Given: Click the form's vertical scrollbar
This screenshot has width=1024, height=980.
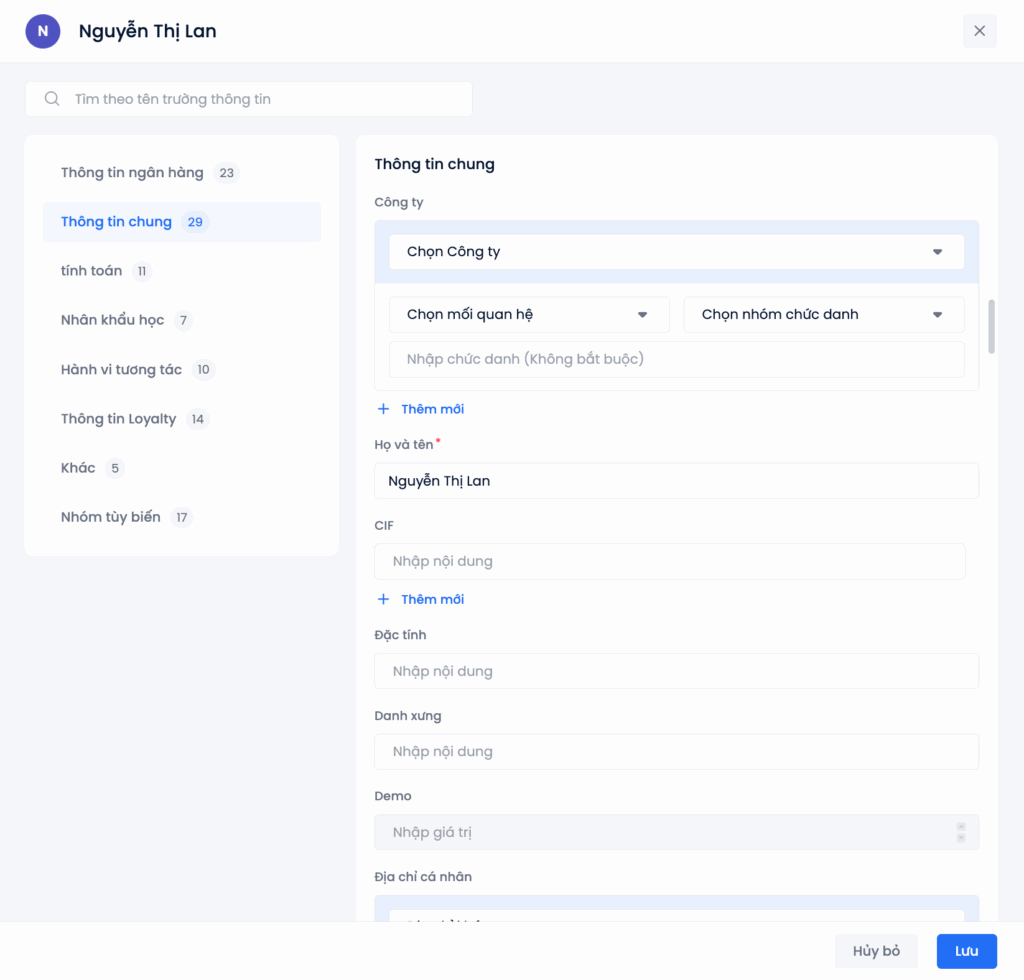Looking at the screenshot, I should [991, 326].
